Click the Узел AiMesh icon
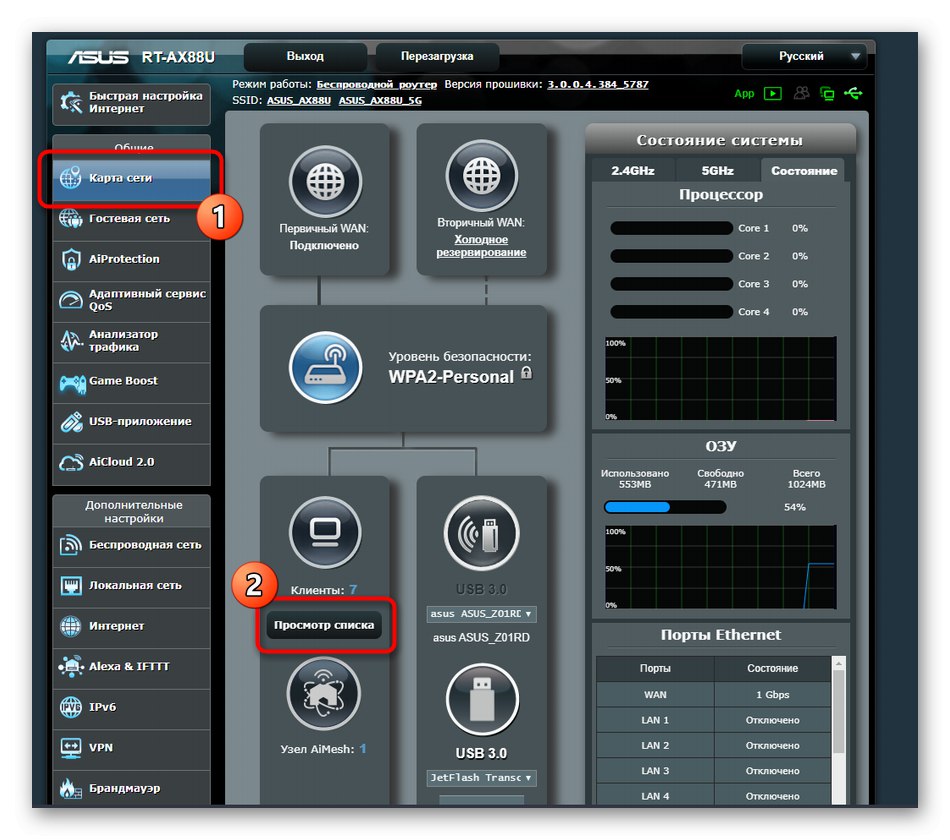The height and width of the screenshot is (840, 950). pos(324,693)
